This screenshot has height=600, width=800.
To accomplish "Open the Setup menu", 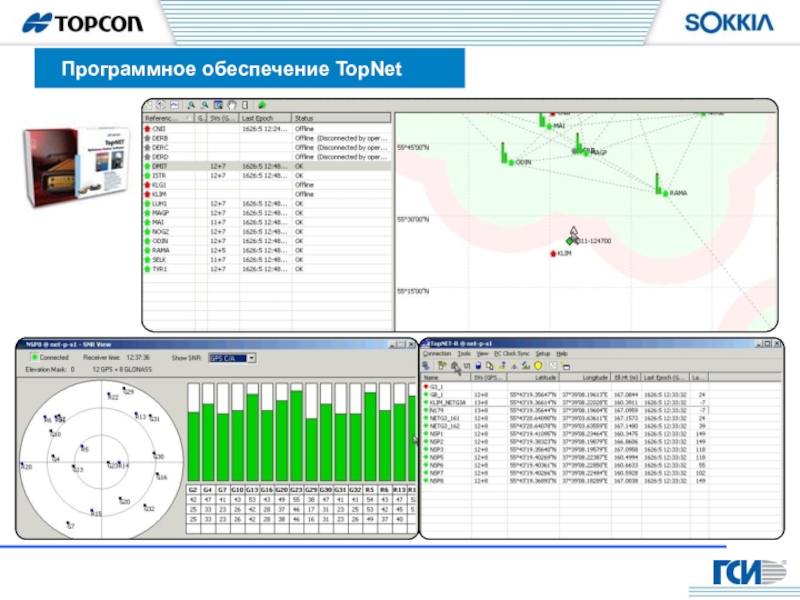I will (x=542, y=354).
